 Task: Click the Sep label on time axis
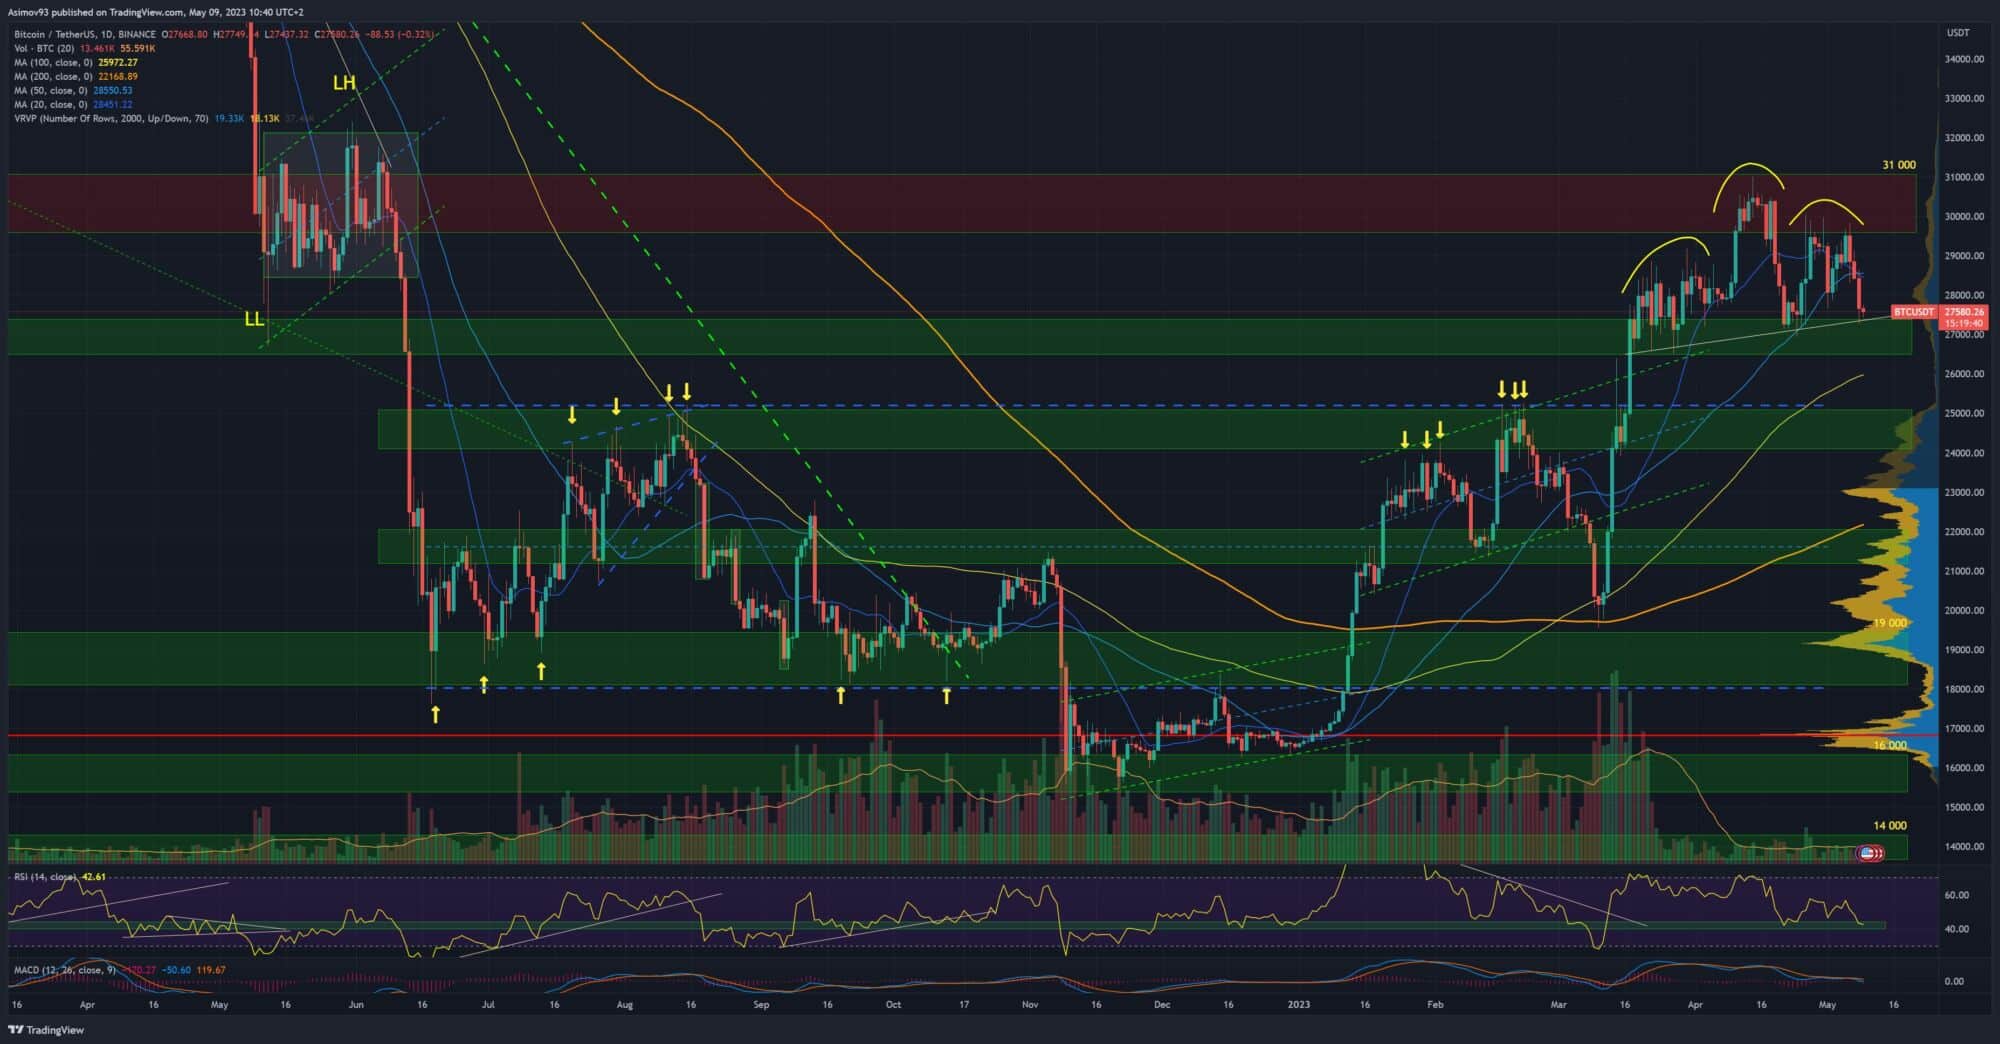click(x=761, y=1005)
